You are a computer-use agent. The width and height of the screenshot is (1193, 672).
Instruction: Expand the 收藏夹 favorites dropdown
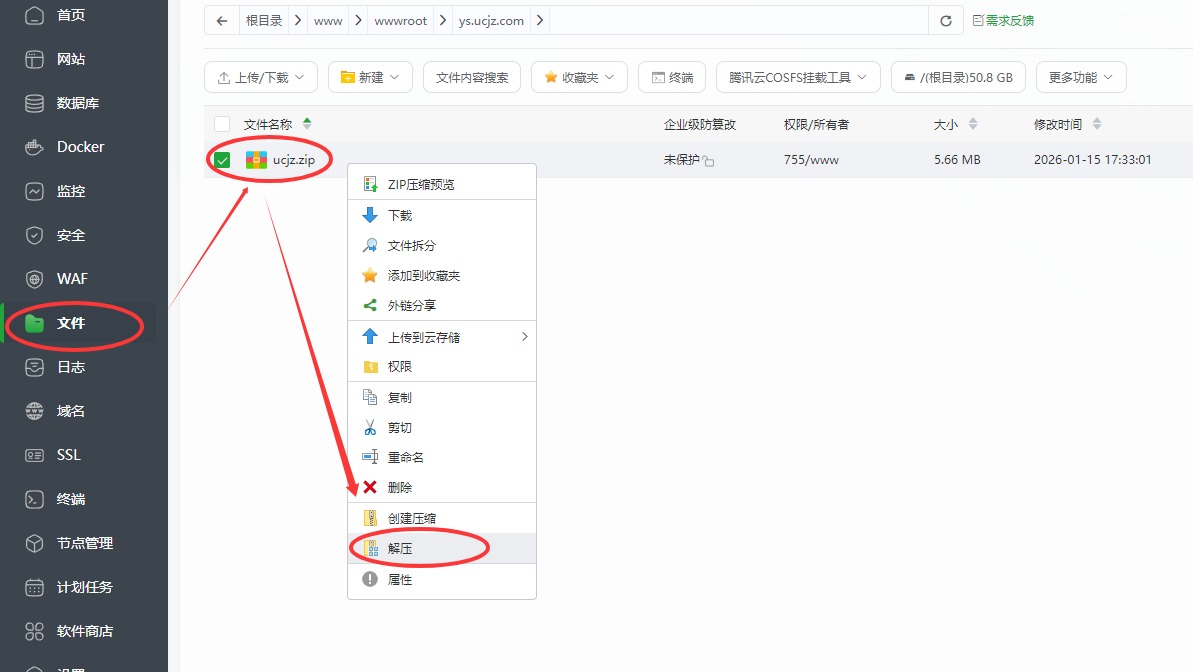tap(578, 76)
